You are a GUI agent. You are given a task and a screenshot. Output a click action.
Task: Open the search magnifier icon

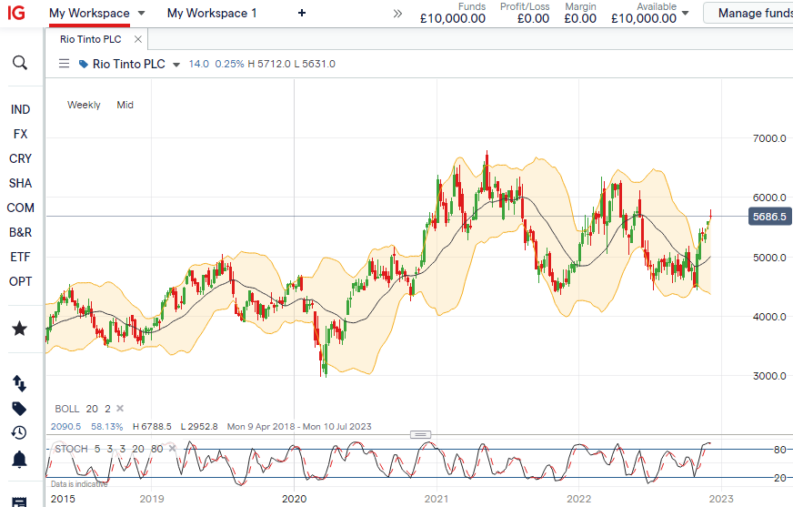coord(20,63)
